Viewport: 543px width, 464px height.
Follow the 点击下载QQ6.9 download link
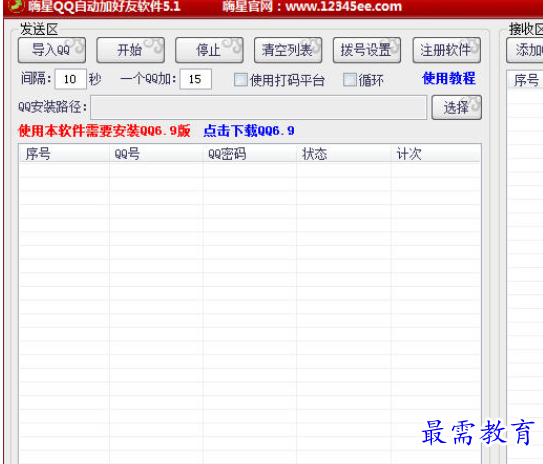pos(249,131)
